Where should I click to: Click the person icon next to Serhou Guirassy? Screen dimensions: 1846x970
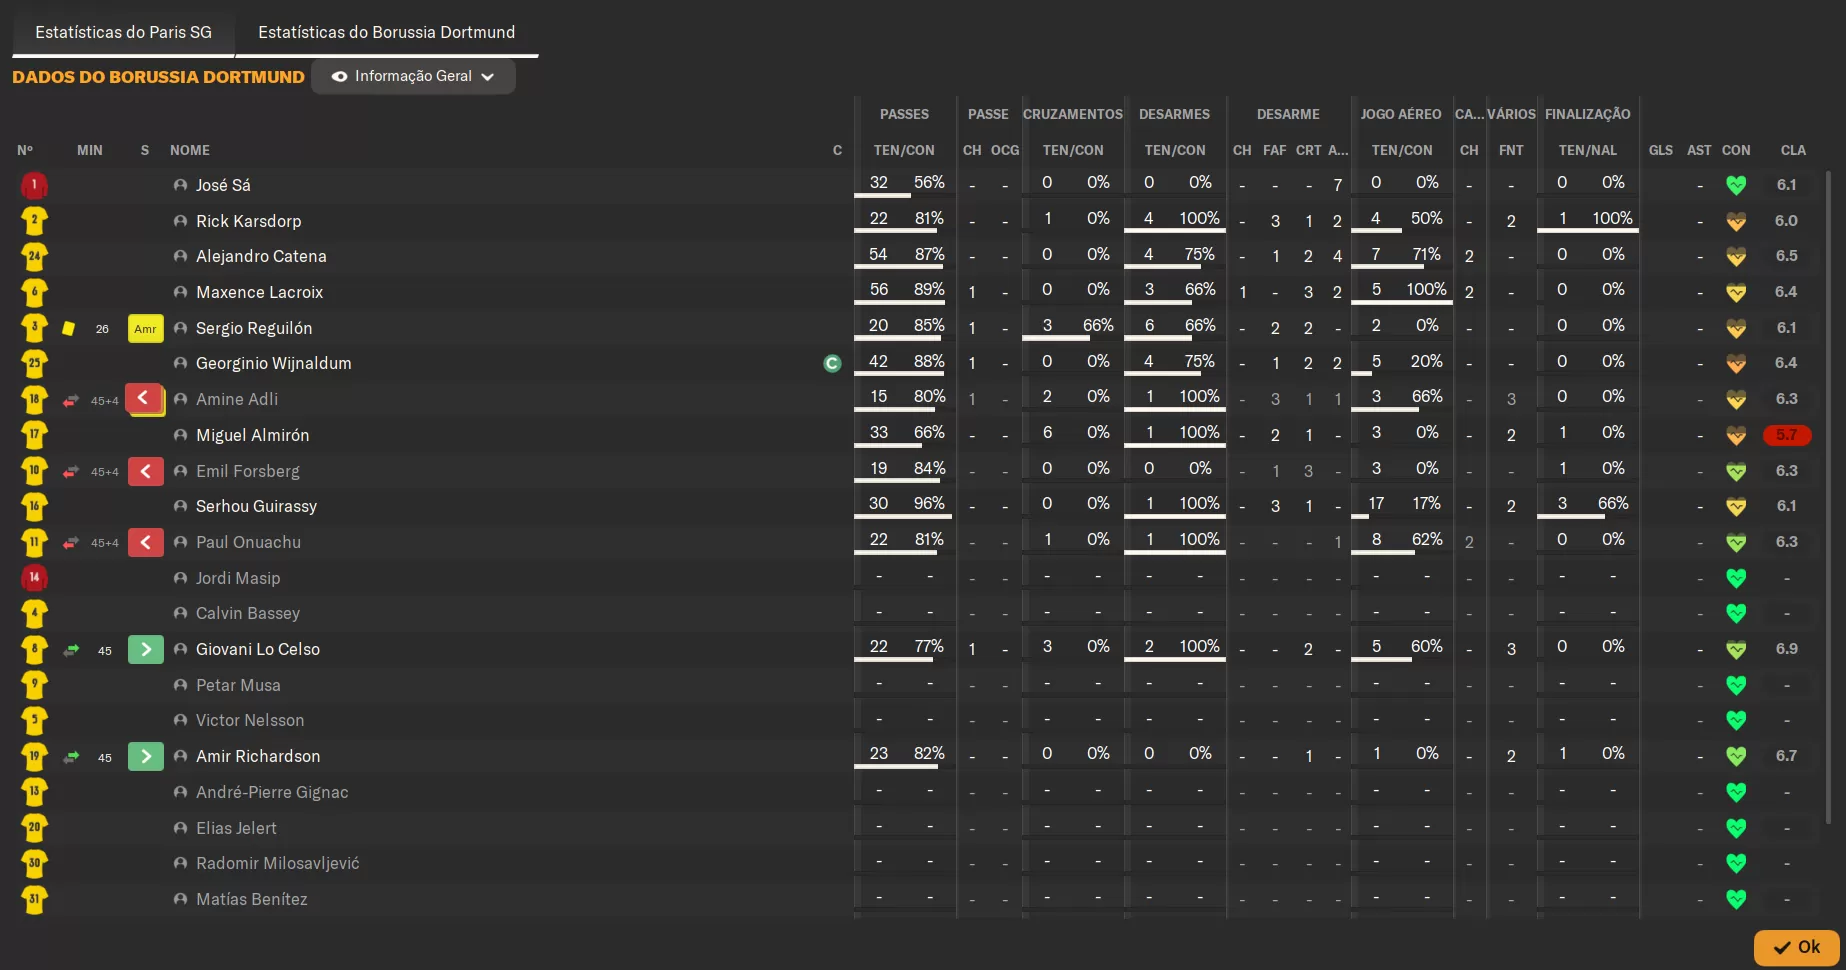(180, 506)
